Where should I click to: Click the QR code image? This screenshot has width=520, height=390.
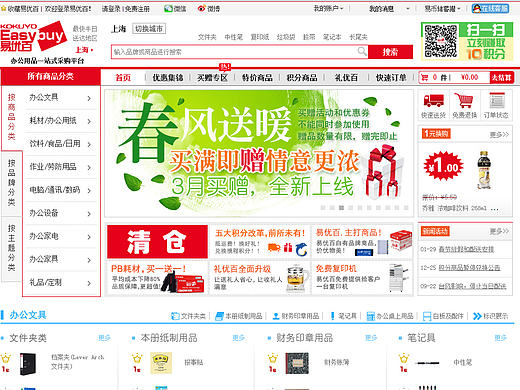point(440,41)
